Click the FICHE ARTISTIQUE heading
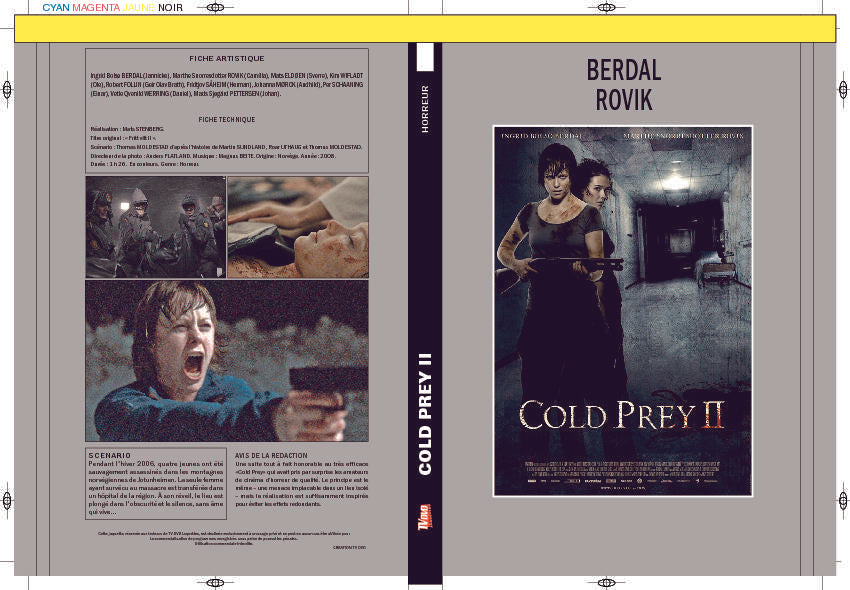Screen dimensions: 850x590 click(x=228, y=58)
